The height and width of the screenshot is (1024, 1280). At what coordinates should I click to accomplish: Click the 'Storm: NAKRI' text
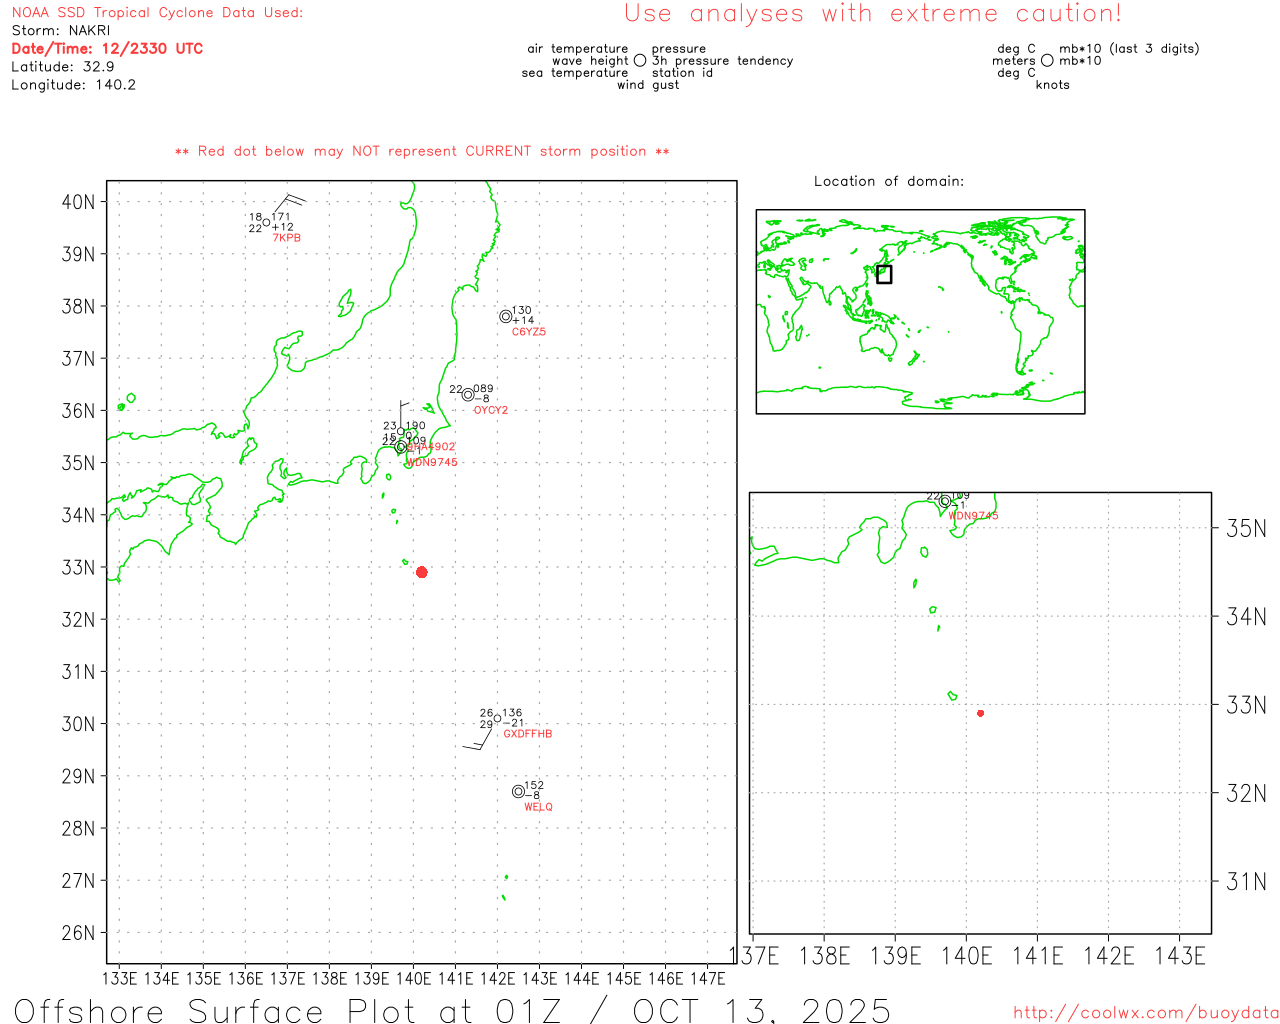[61, 31]
